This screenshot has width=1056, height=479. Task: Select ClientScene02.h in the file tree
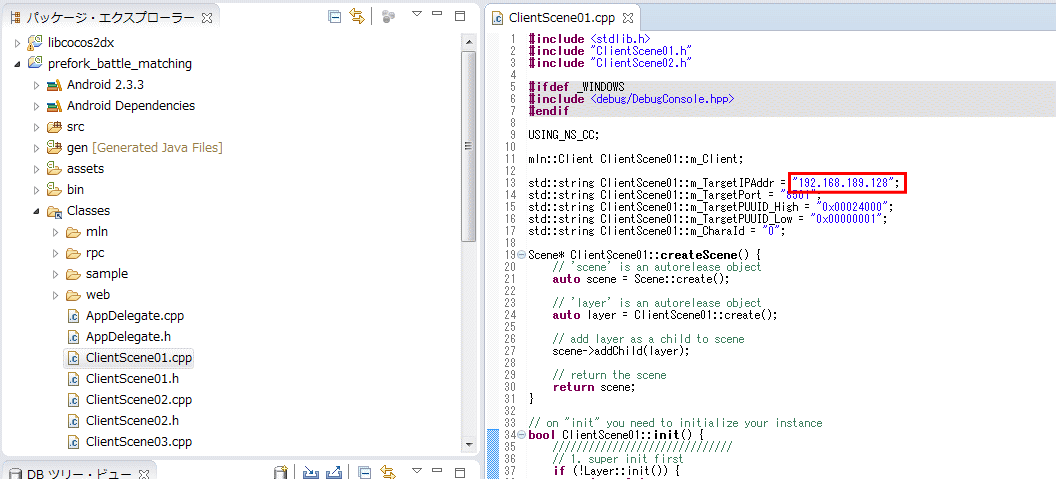point(132,420)
